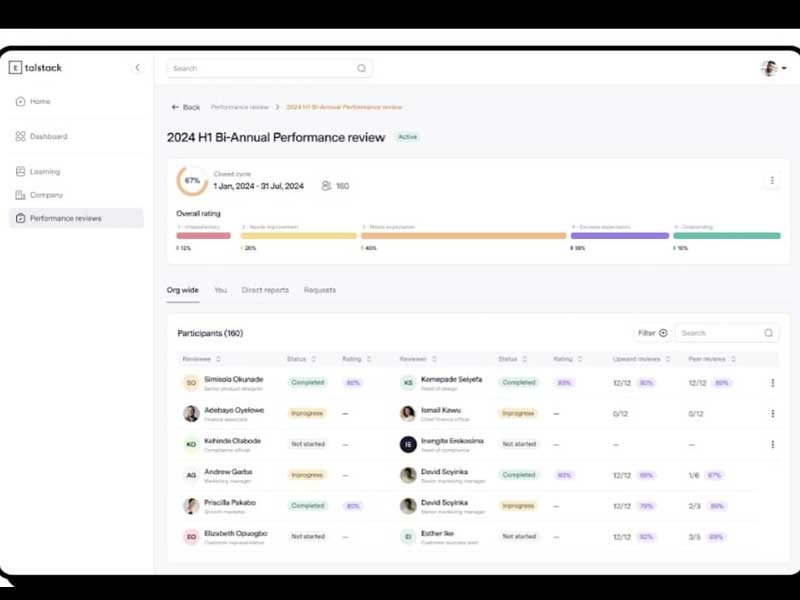This screenshot has width=800, height=600.
Task: Switch to the Direct reports tab
Action: (x=265, y=290)
